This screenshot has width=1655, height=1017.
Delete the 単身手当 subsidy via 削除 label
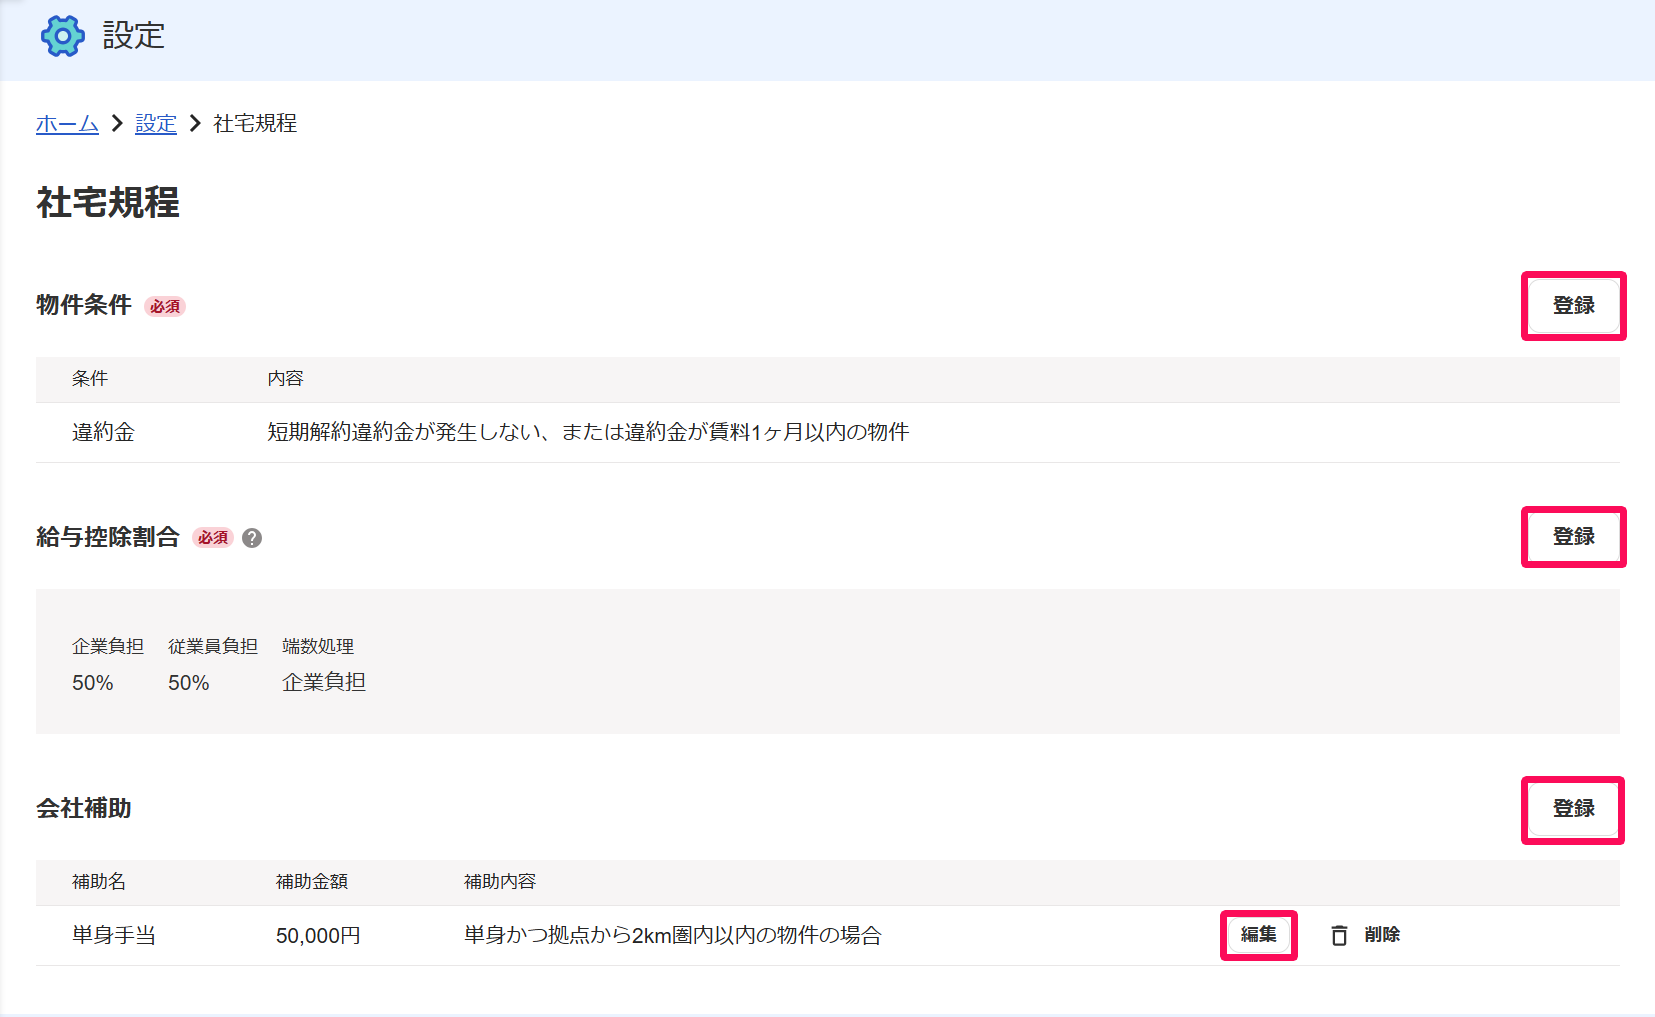click(1382, 935)
